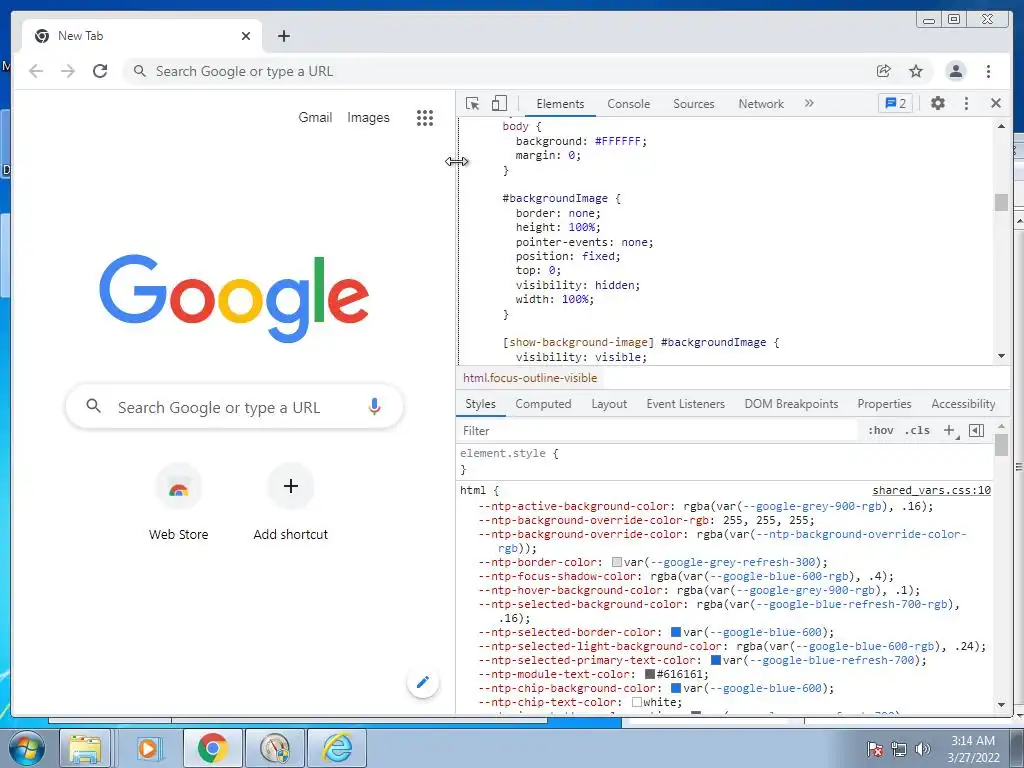
Task: Open the --ntp-border-color swatch
Action: pos(616,562)
